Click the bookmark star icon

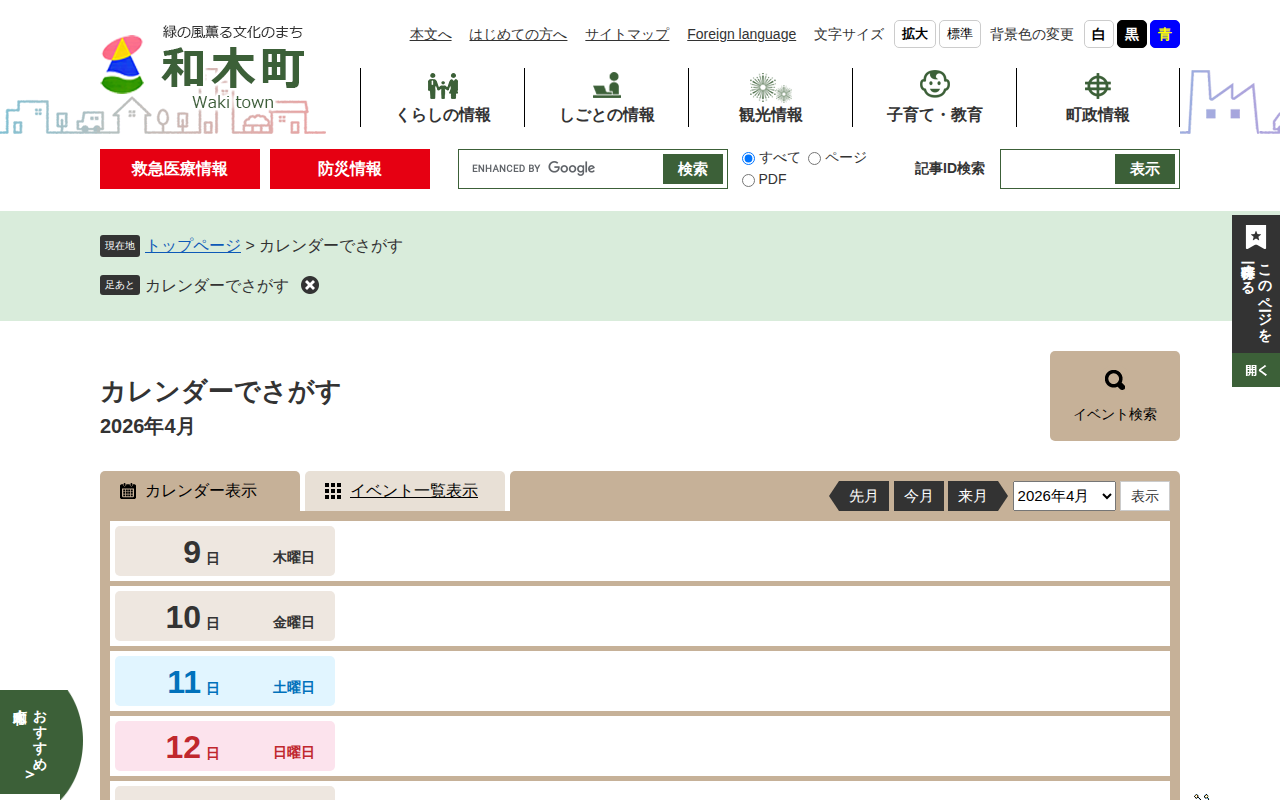pos(1256,237)
